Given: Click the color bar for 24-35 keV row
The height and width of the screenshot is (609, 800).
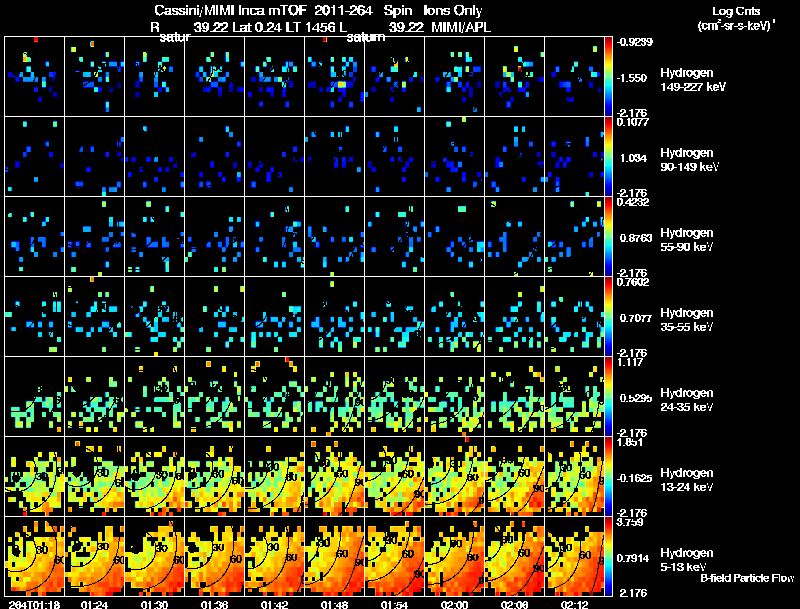Looking at the screenshot, I should click(608, 396).
